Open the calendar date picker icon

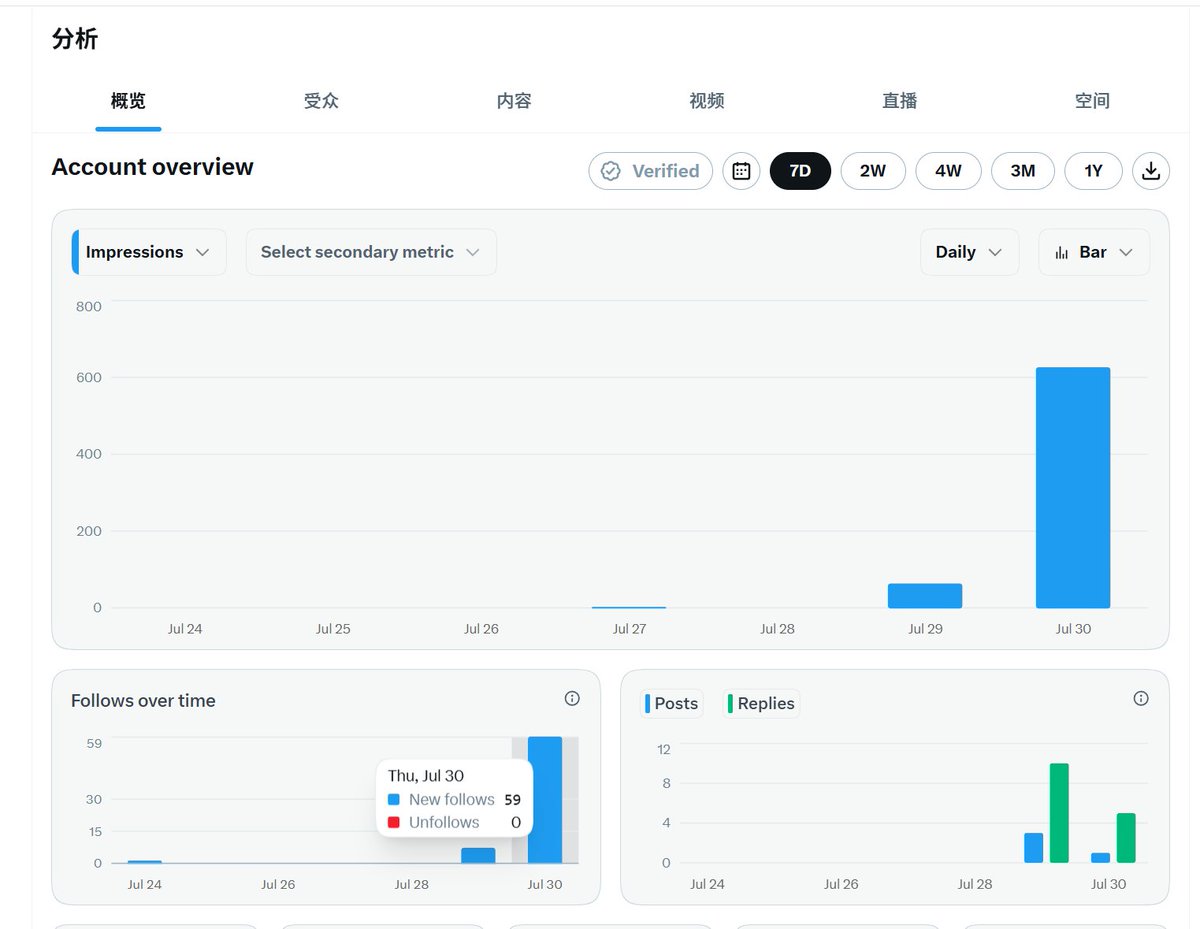click(741, 171)
